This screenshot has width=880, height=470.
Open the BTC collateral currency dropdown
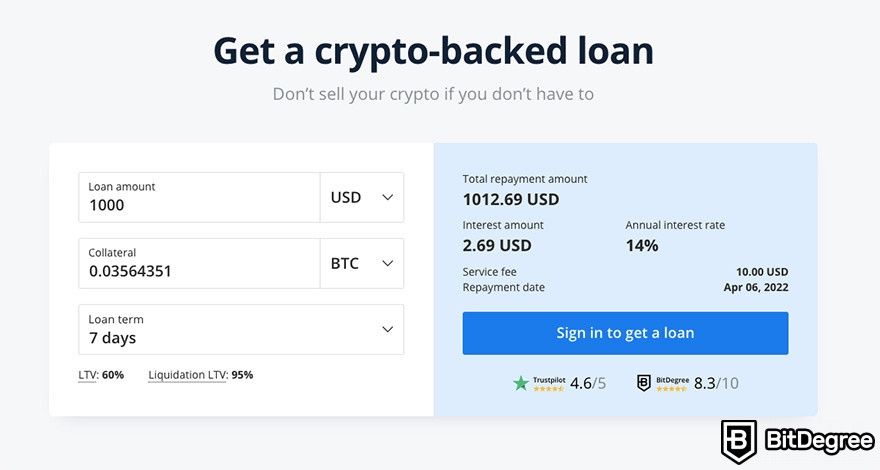click(x=362, y=263)
